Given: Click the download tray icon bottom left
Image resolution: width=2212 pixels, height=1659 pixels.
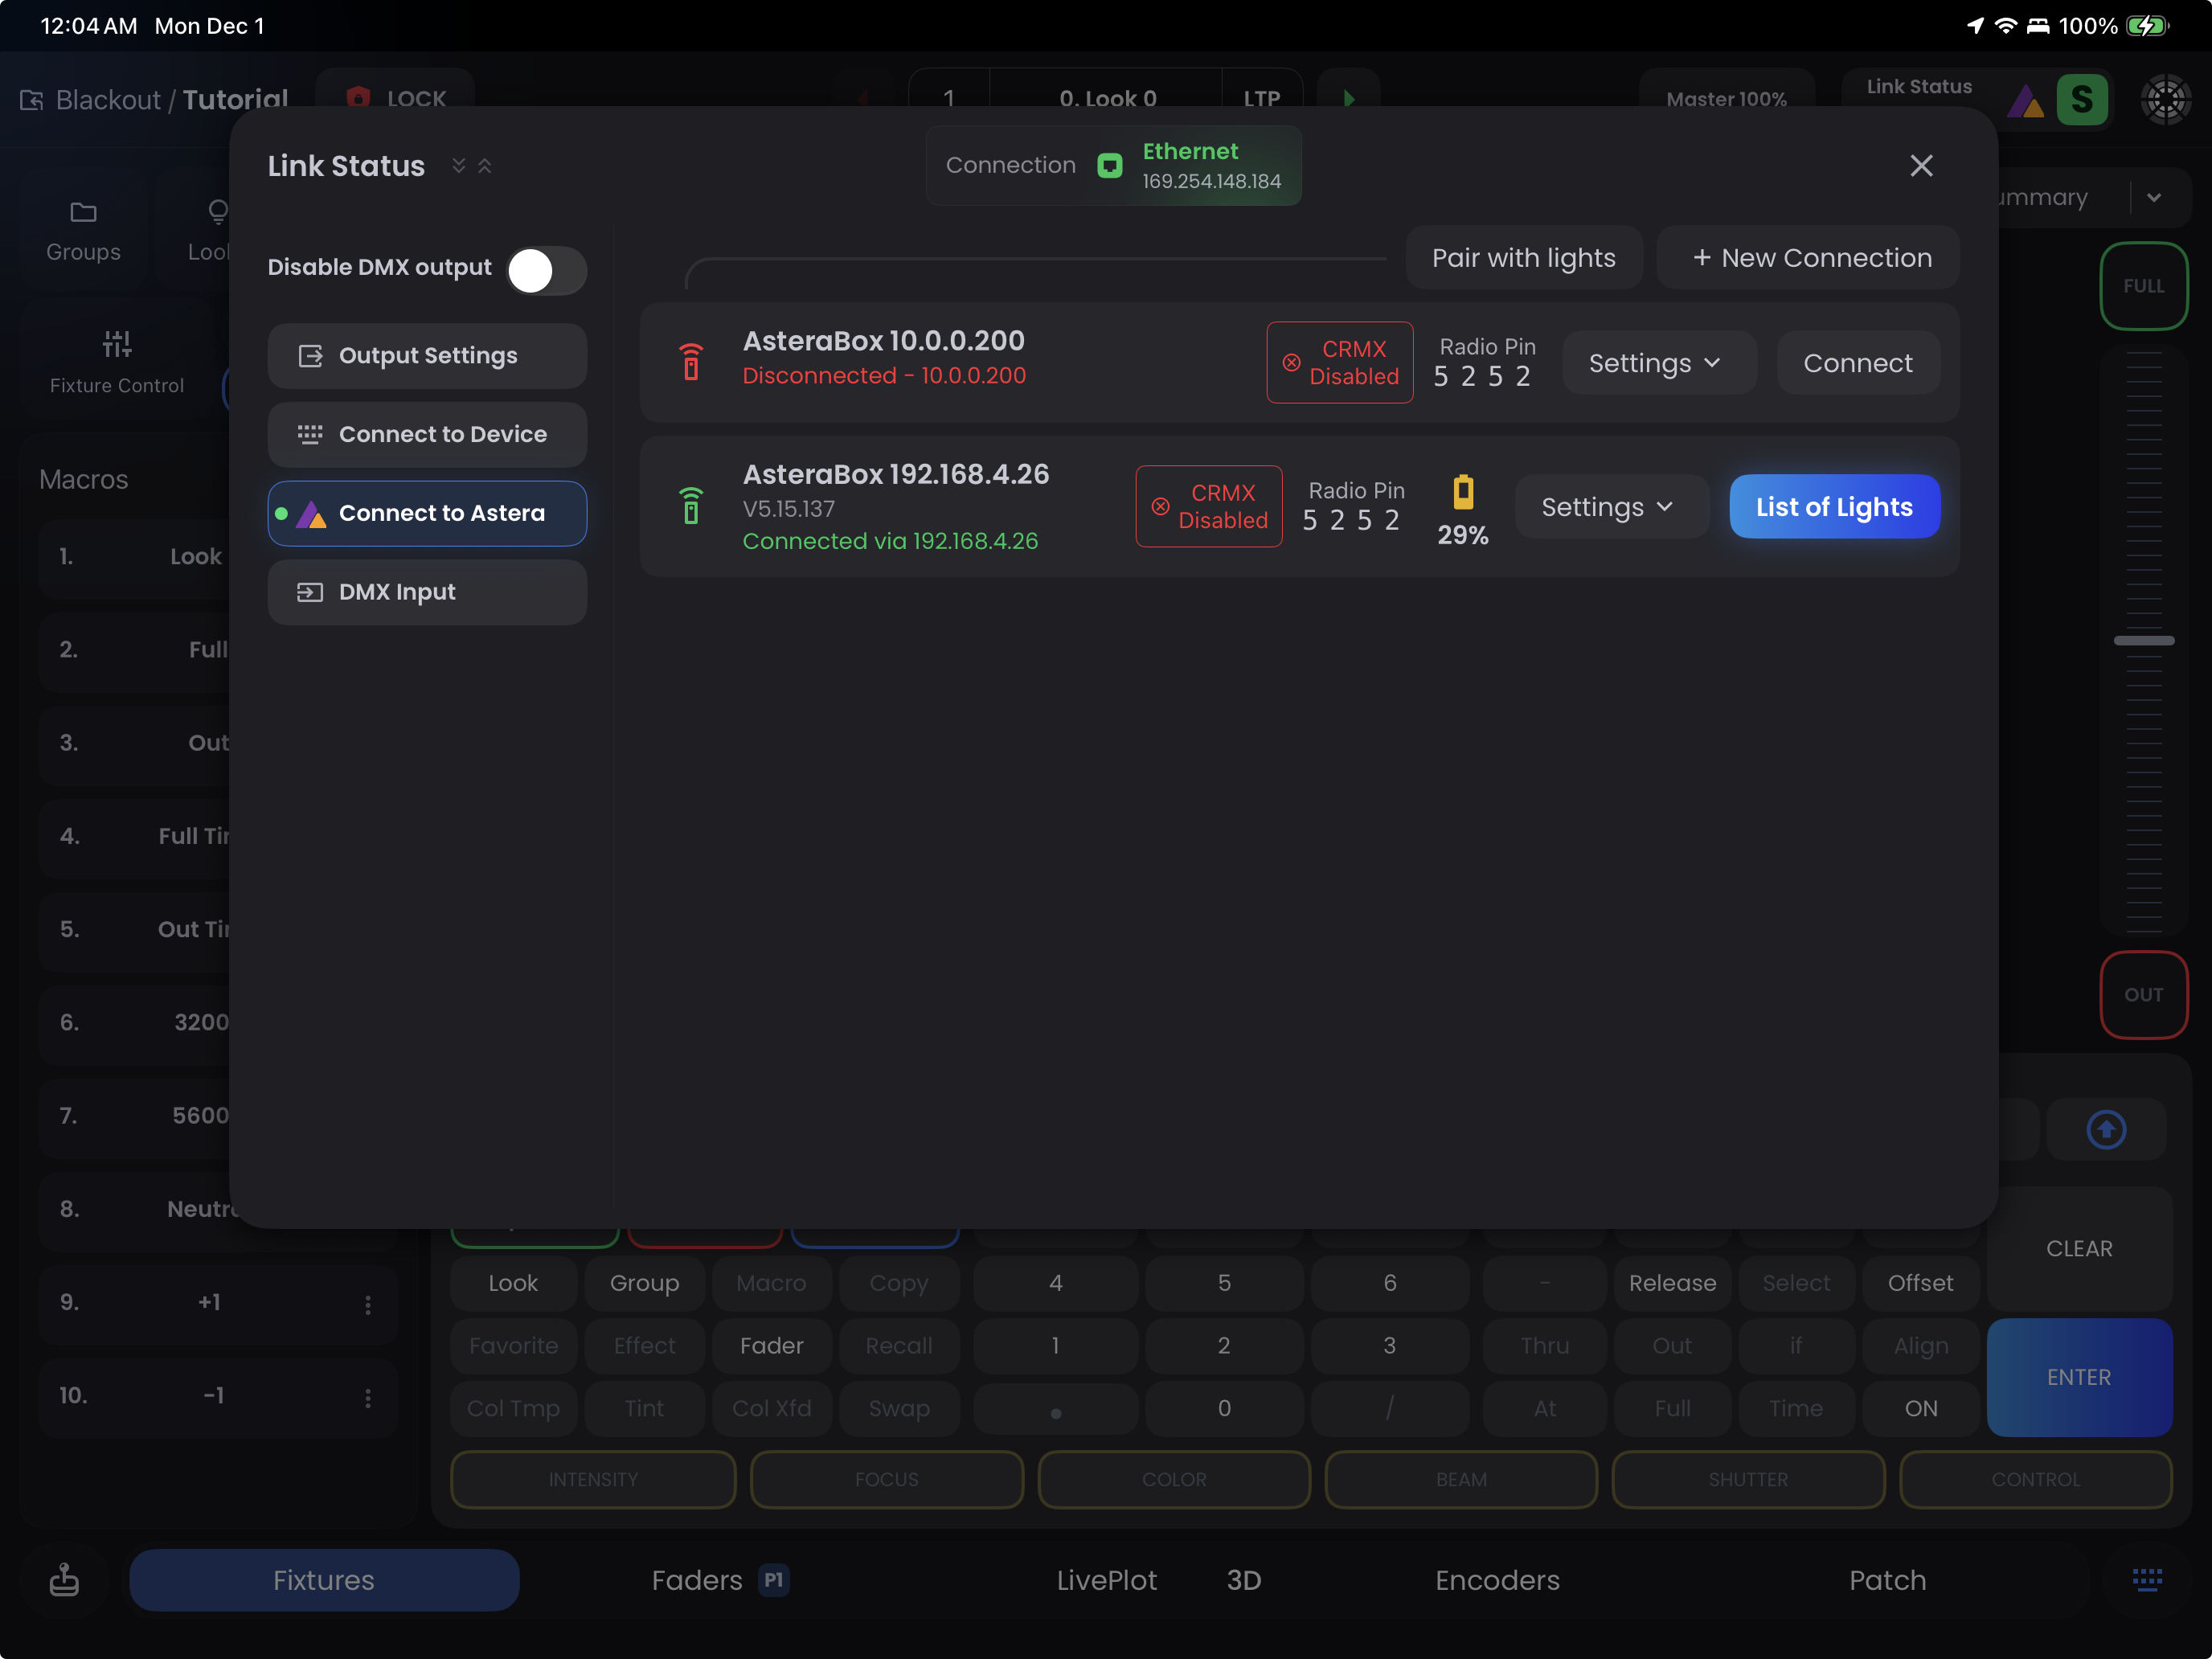Looking at the screenshot, I should coord(64,1580).
